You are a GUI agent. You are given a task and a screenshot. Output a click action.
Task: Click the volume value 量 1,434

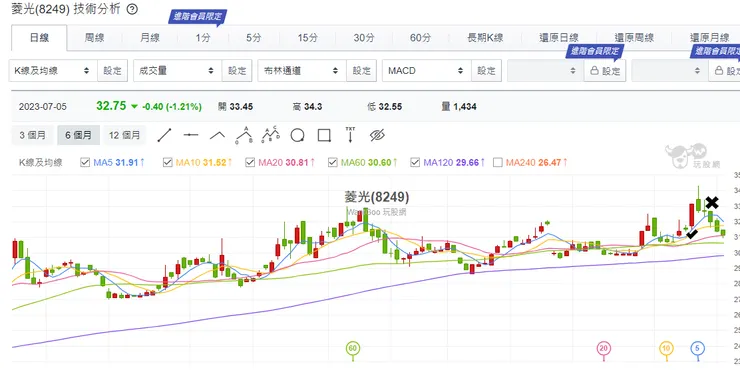pos(459,107)
